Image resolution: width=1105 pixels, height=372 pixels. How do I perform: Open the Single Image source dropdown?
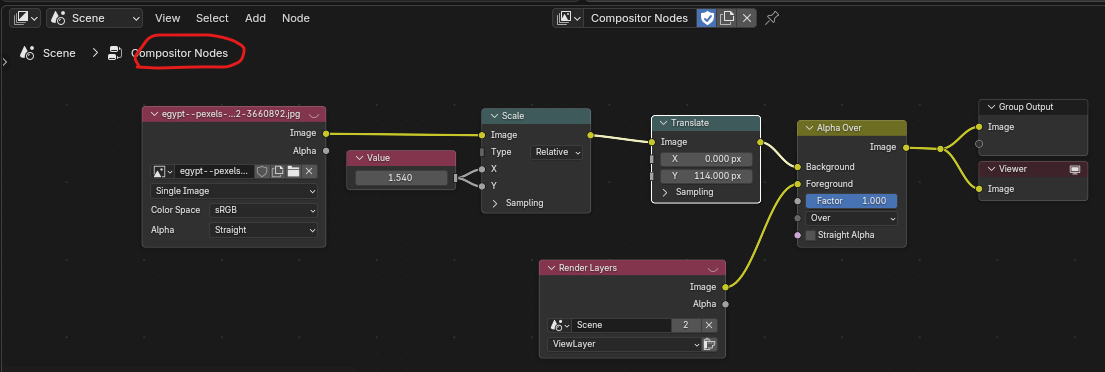point(234,191)
